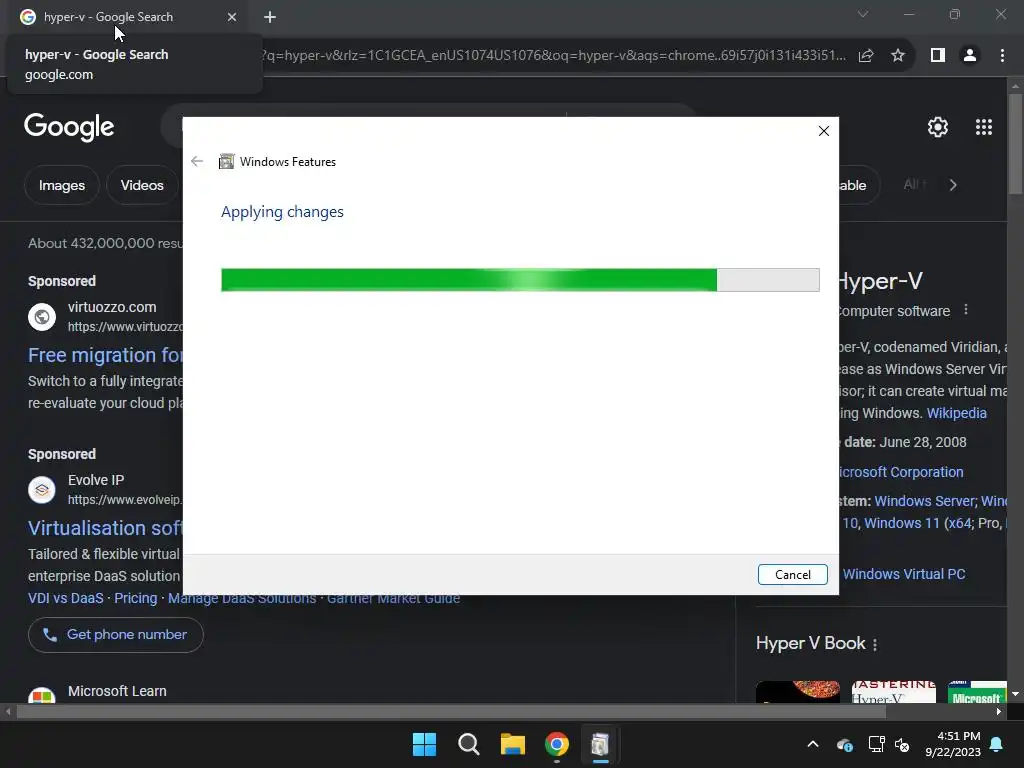Select the Images search filter
Viewport: 1024px width, 768px height.
61,185
